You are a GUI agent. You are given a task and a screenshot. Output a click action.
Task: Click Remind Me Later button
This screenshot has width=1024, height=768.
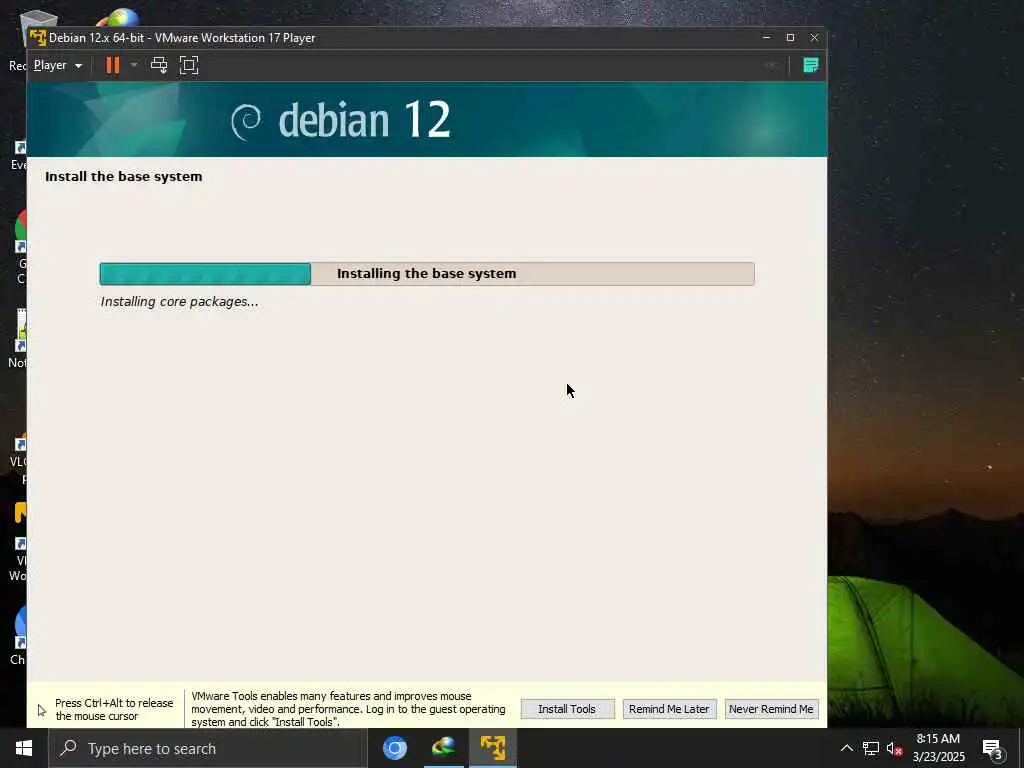[669, 709]
